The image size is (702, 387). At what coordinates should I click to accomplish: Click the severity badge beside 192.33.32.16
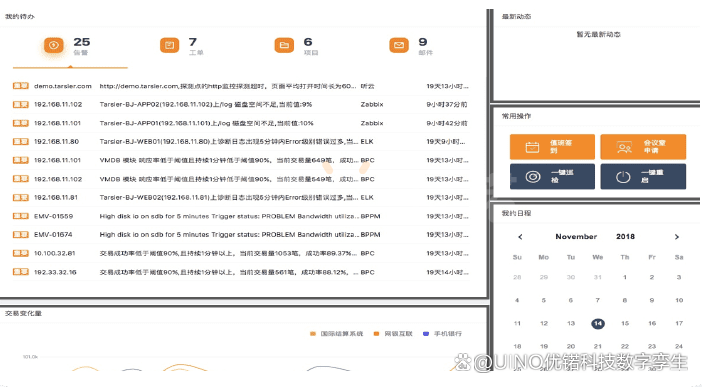(21, 272)
